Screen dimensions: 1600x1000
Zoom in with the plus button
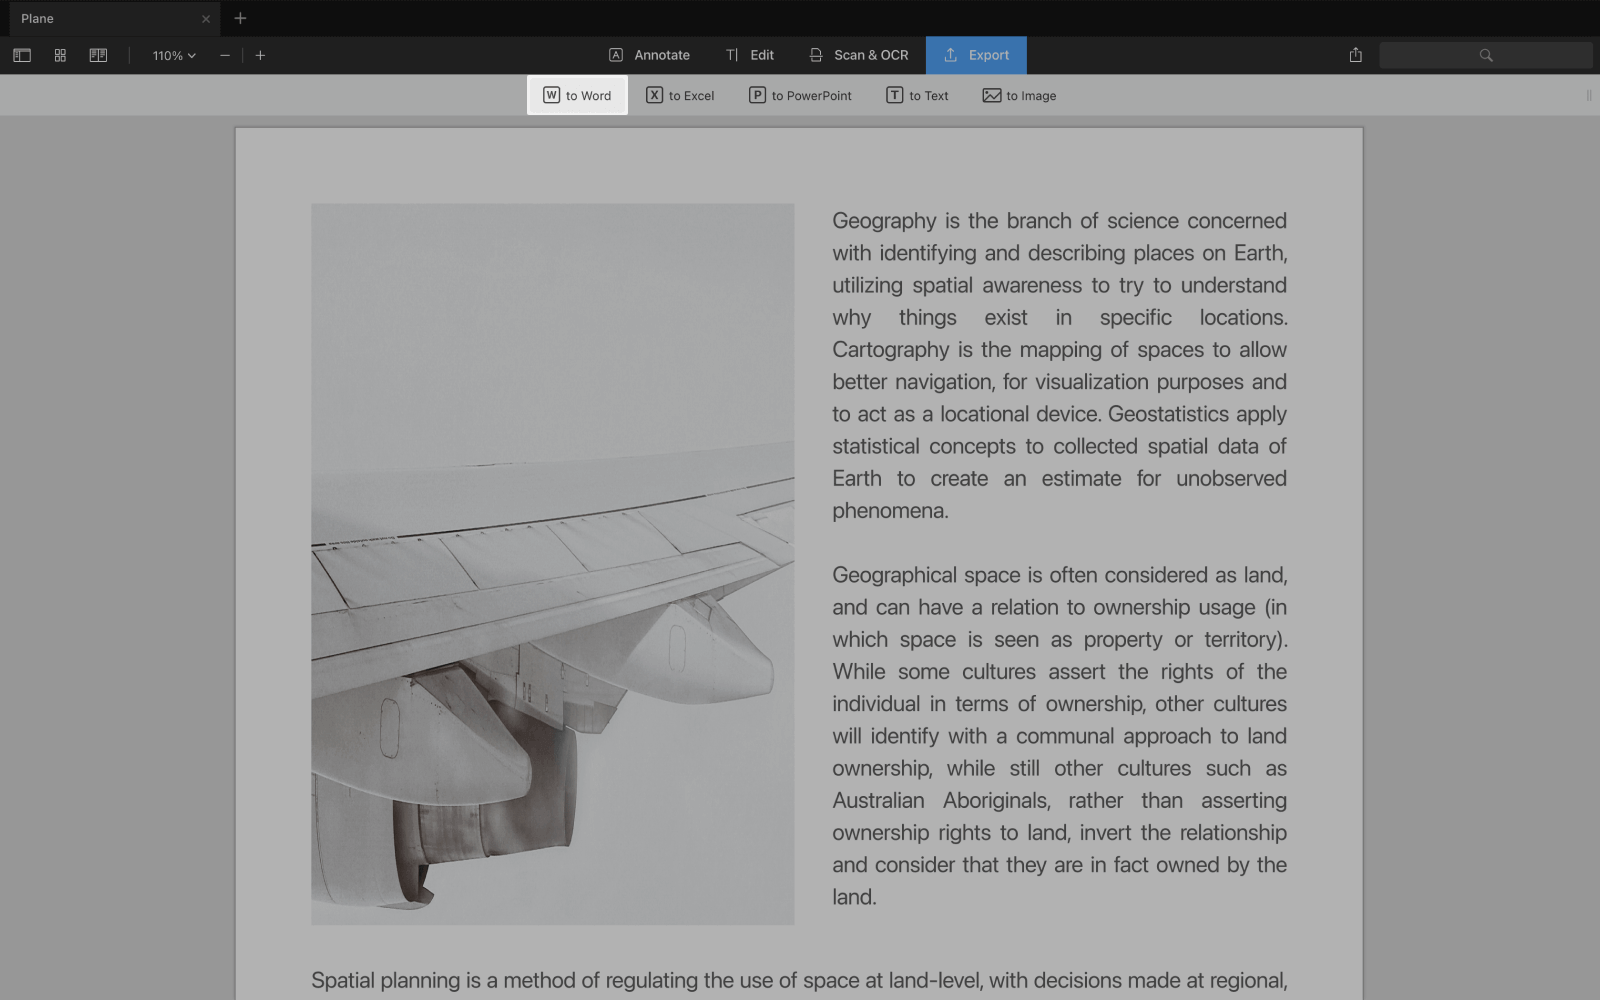pyautogui.click(x=260, y=56)
